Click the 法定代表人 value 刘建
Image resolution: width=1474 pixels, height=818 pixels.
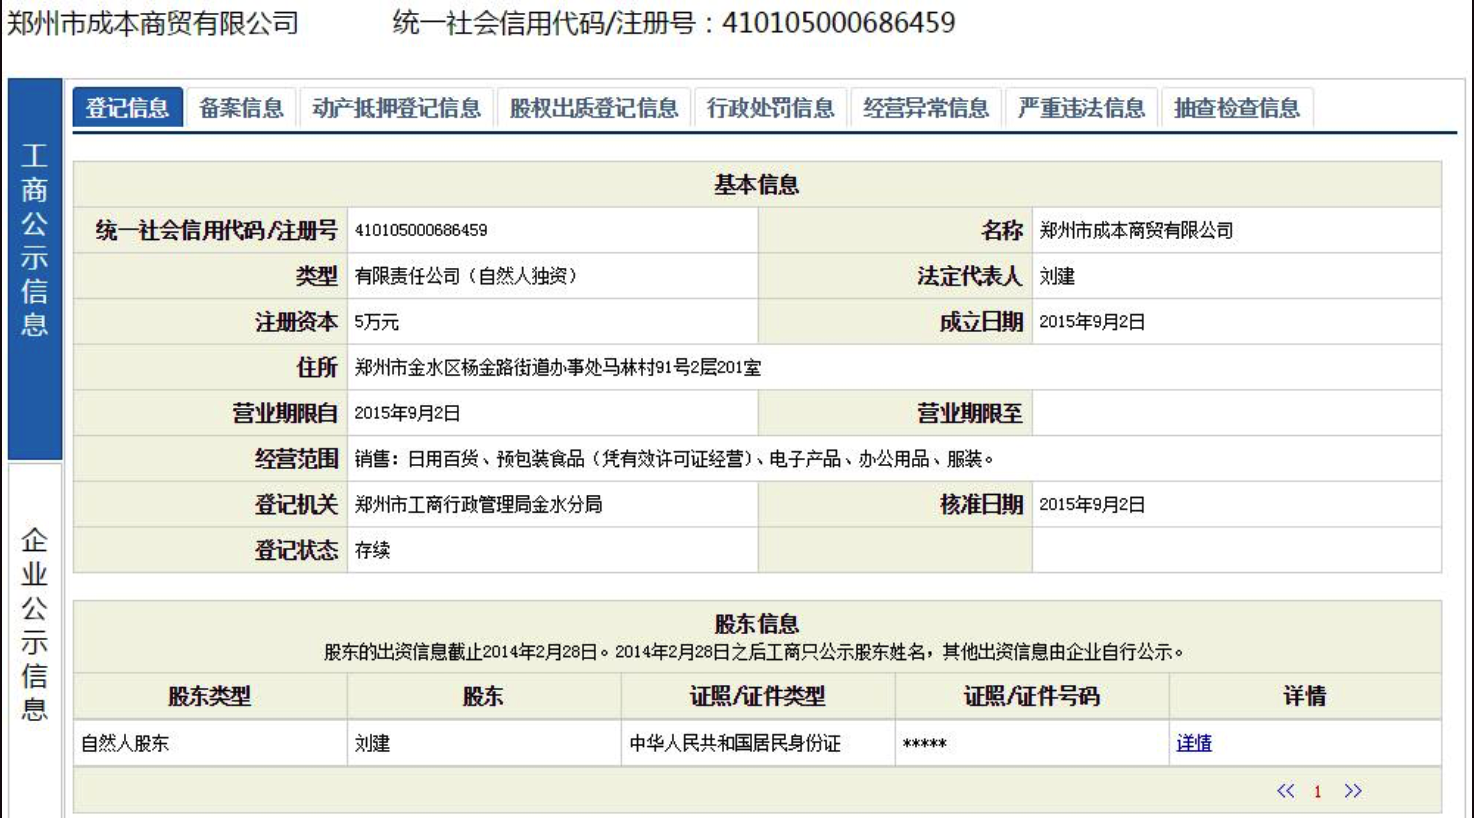(x=1057, y=276)
